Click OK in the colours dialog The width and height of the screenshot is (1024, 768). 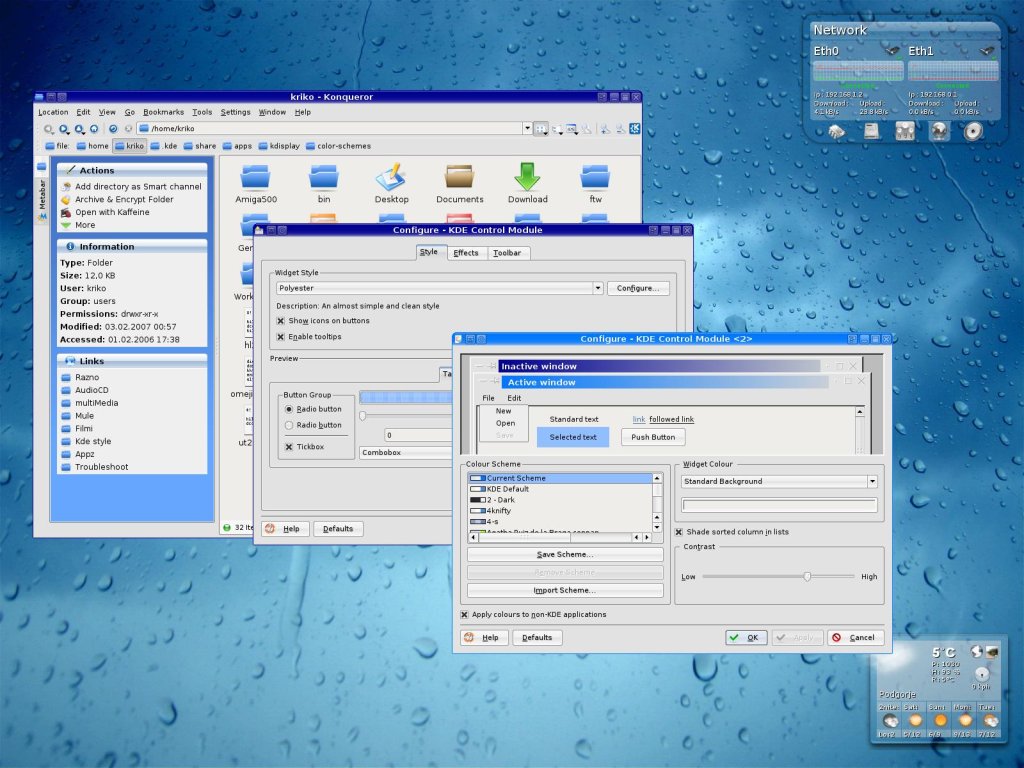click(x=746, y=637)
